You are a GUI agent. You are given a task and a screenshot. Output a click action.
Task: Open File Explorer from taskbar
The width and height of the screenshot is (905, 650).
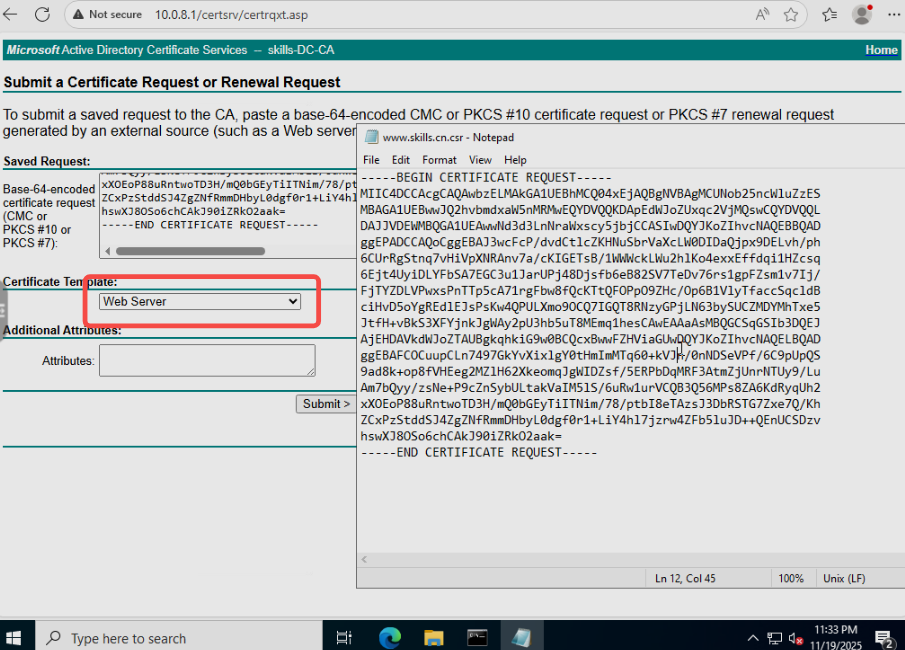click(x=433, y=637)
